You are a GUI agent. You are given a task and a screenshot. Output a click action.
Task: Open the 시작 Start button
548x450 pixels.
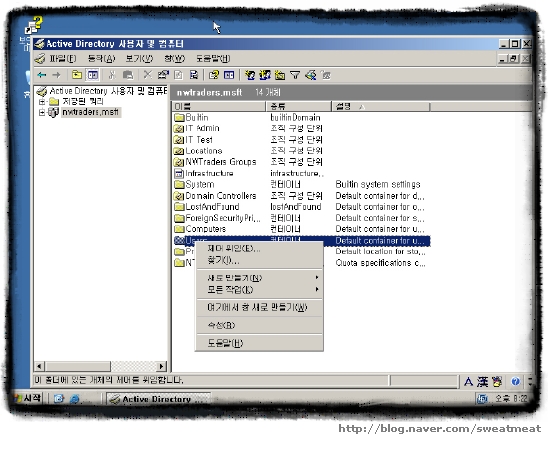(x=27, y=398)
